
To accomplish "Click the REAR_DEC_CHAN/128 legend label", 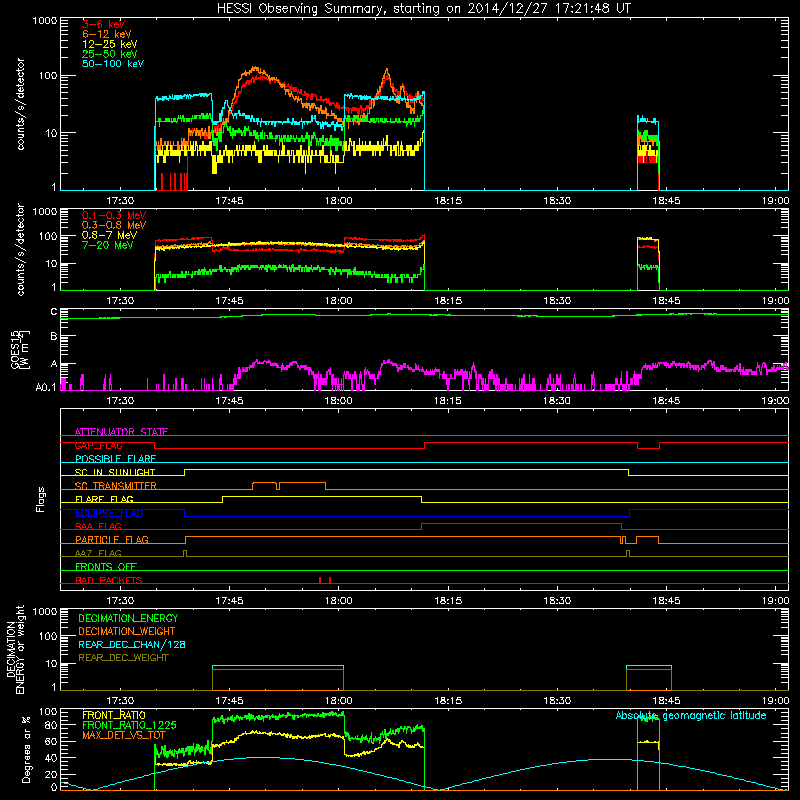I will [x=132, y=644].
